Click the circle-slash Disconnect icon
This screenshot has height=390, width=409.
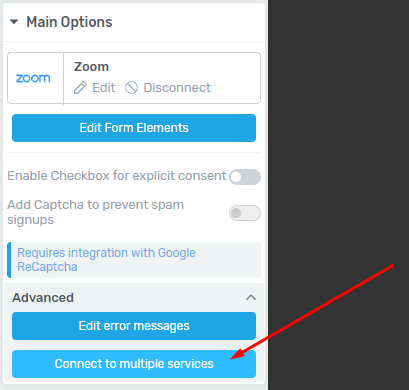131,88
